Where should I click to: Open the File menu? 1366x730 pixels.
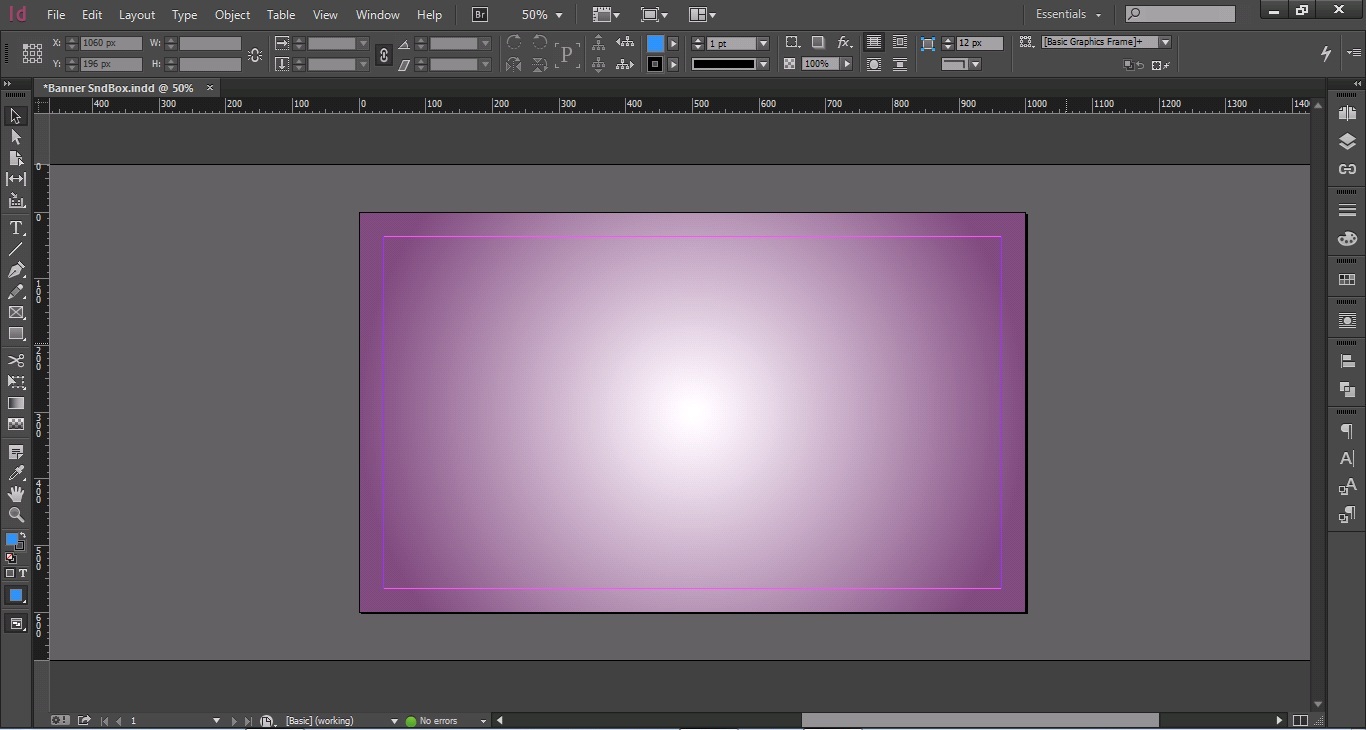click(56, 15)
